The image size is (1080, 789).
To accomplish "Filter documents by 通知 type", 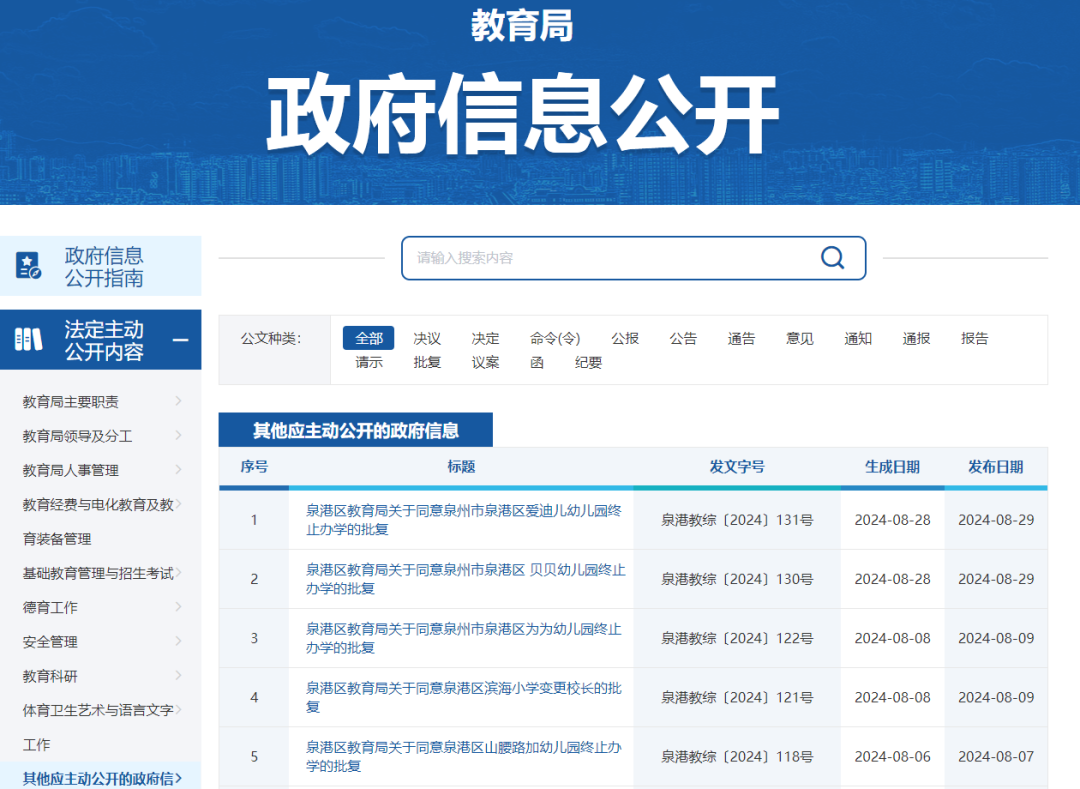I will coord(858,338).
